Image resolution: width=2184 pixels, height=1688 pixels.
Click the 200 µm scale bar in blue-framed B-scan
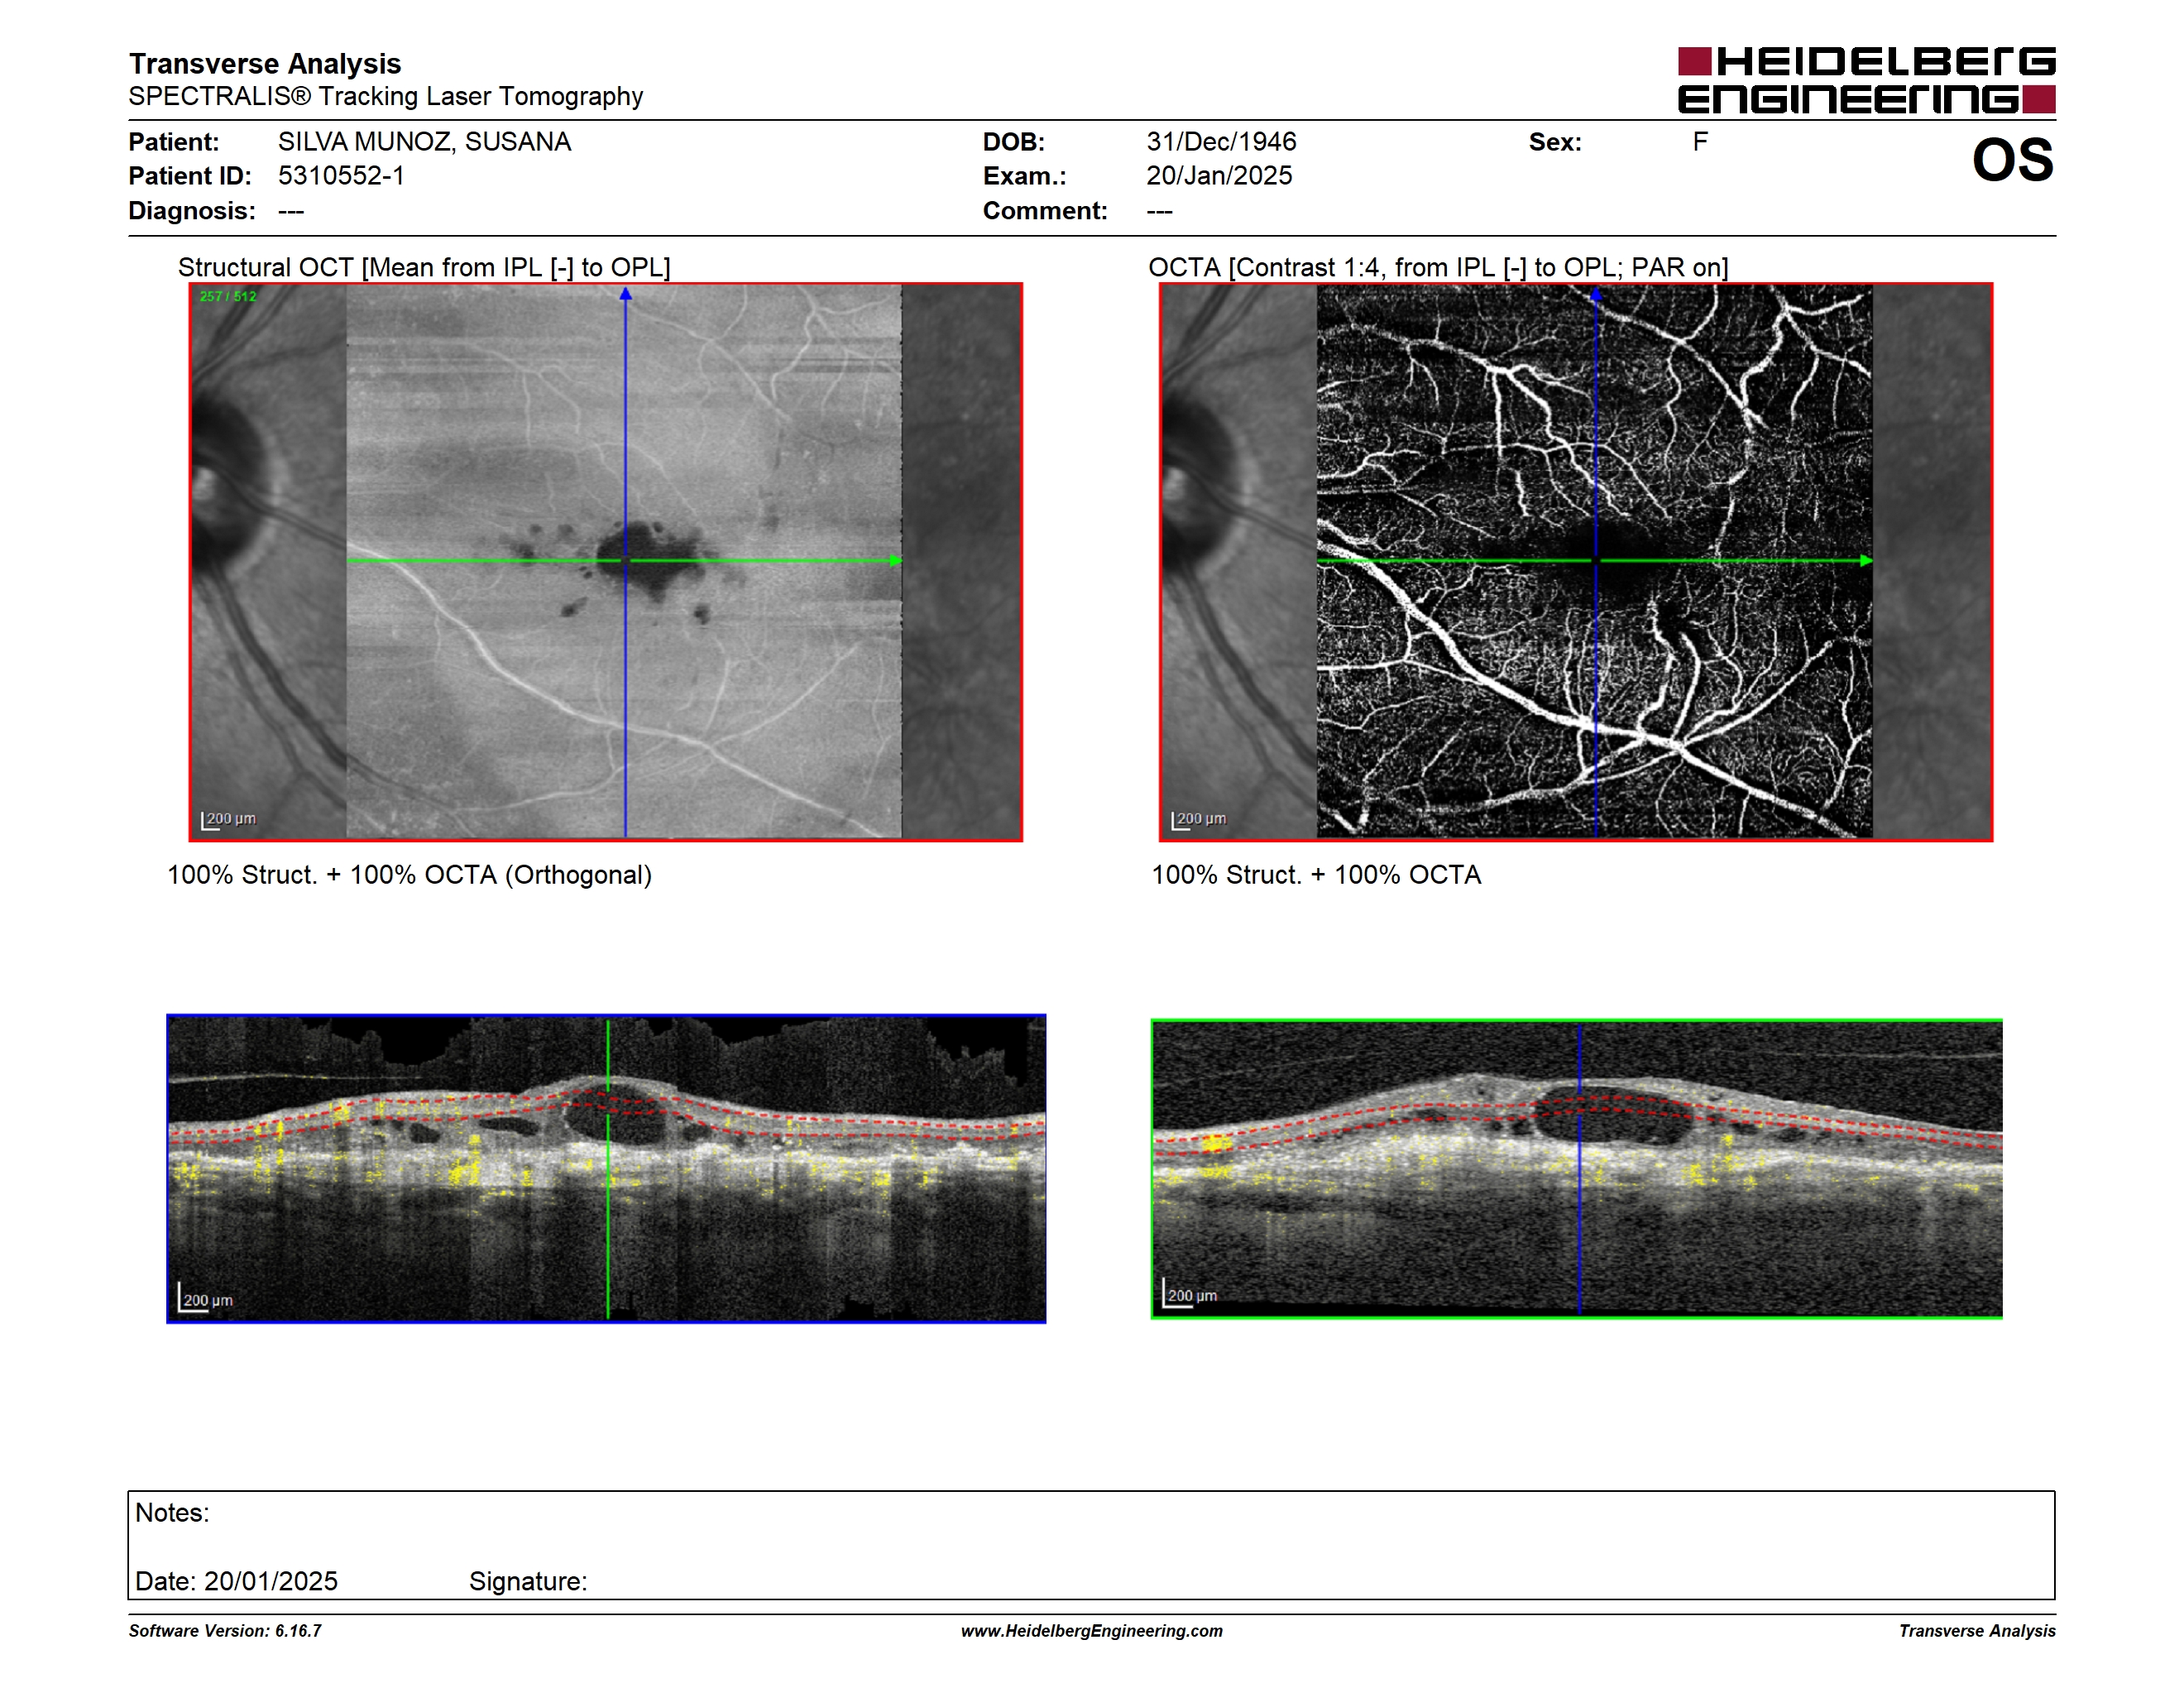(206, 1297)
